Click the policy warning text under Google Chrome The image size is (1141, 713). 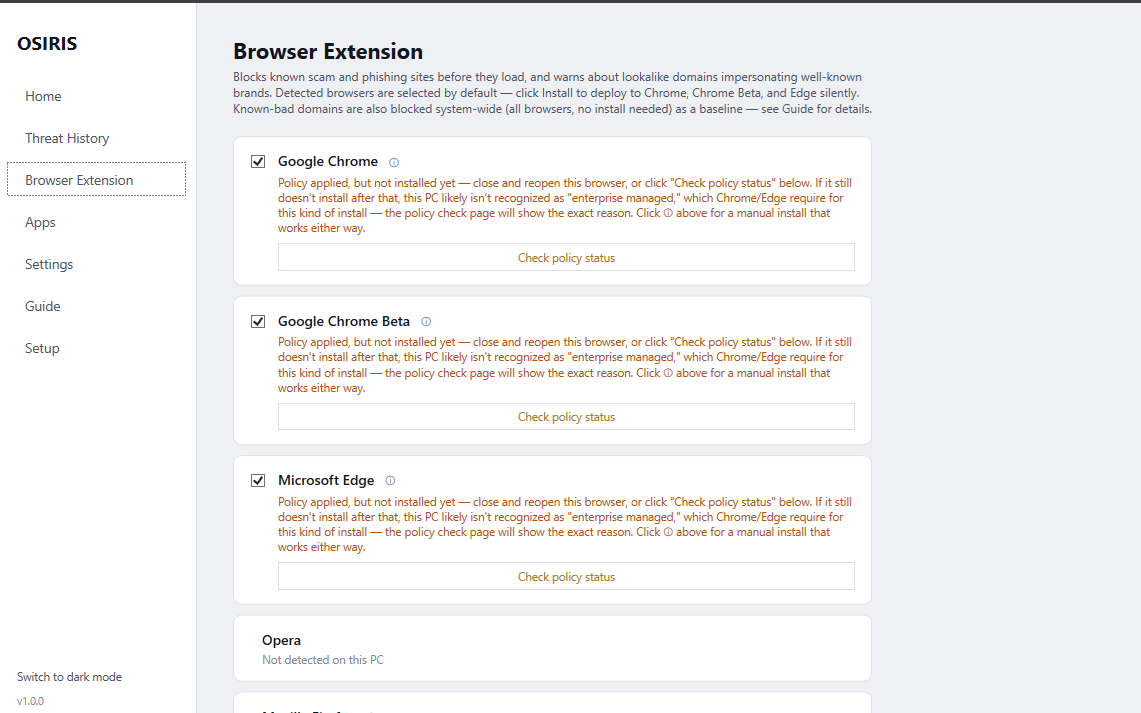point(565,205)
